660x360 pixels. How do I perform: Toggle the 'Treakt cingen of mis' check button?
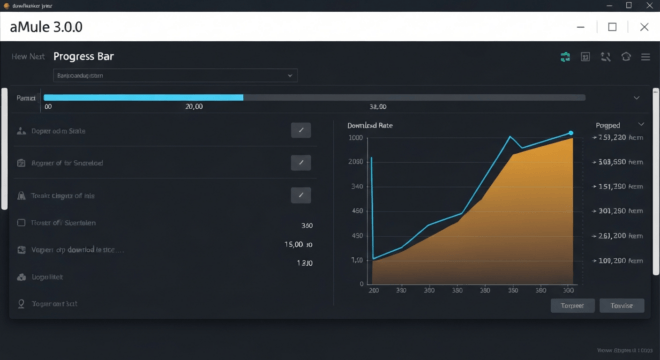[x=301, y=195]
